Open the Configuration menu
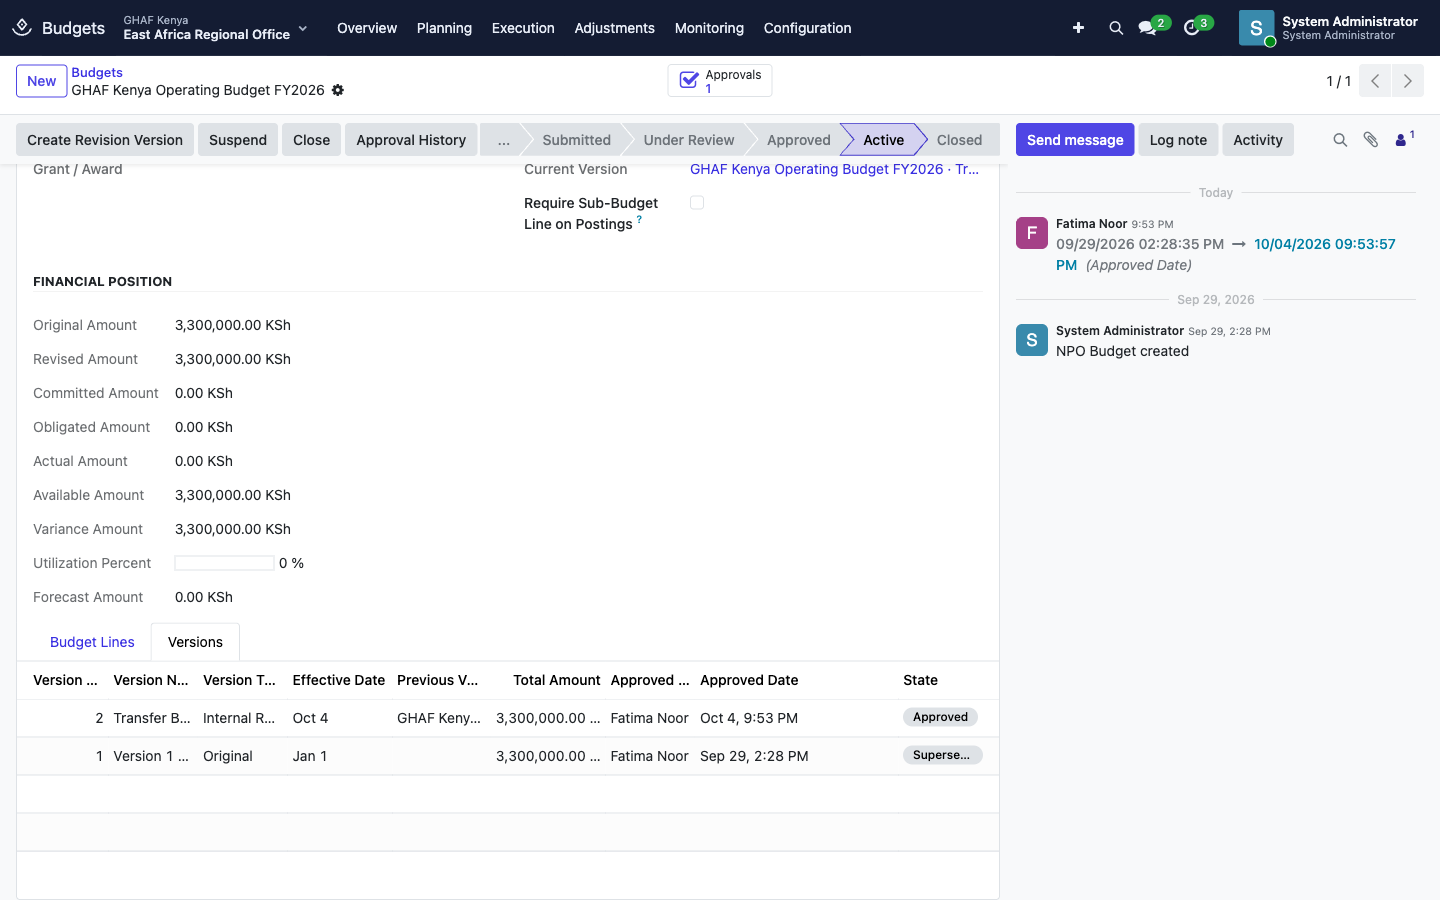This screenshot has height=900, width=1440. click(x=808, y=28)
